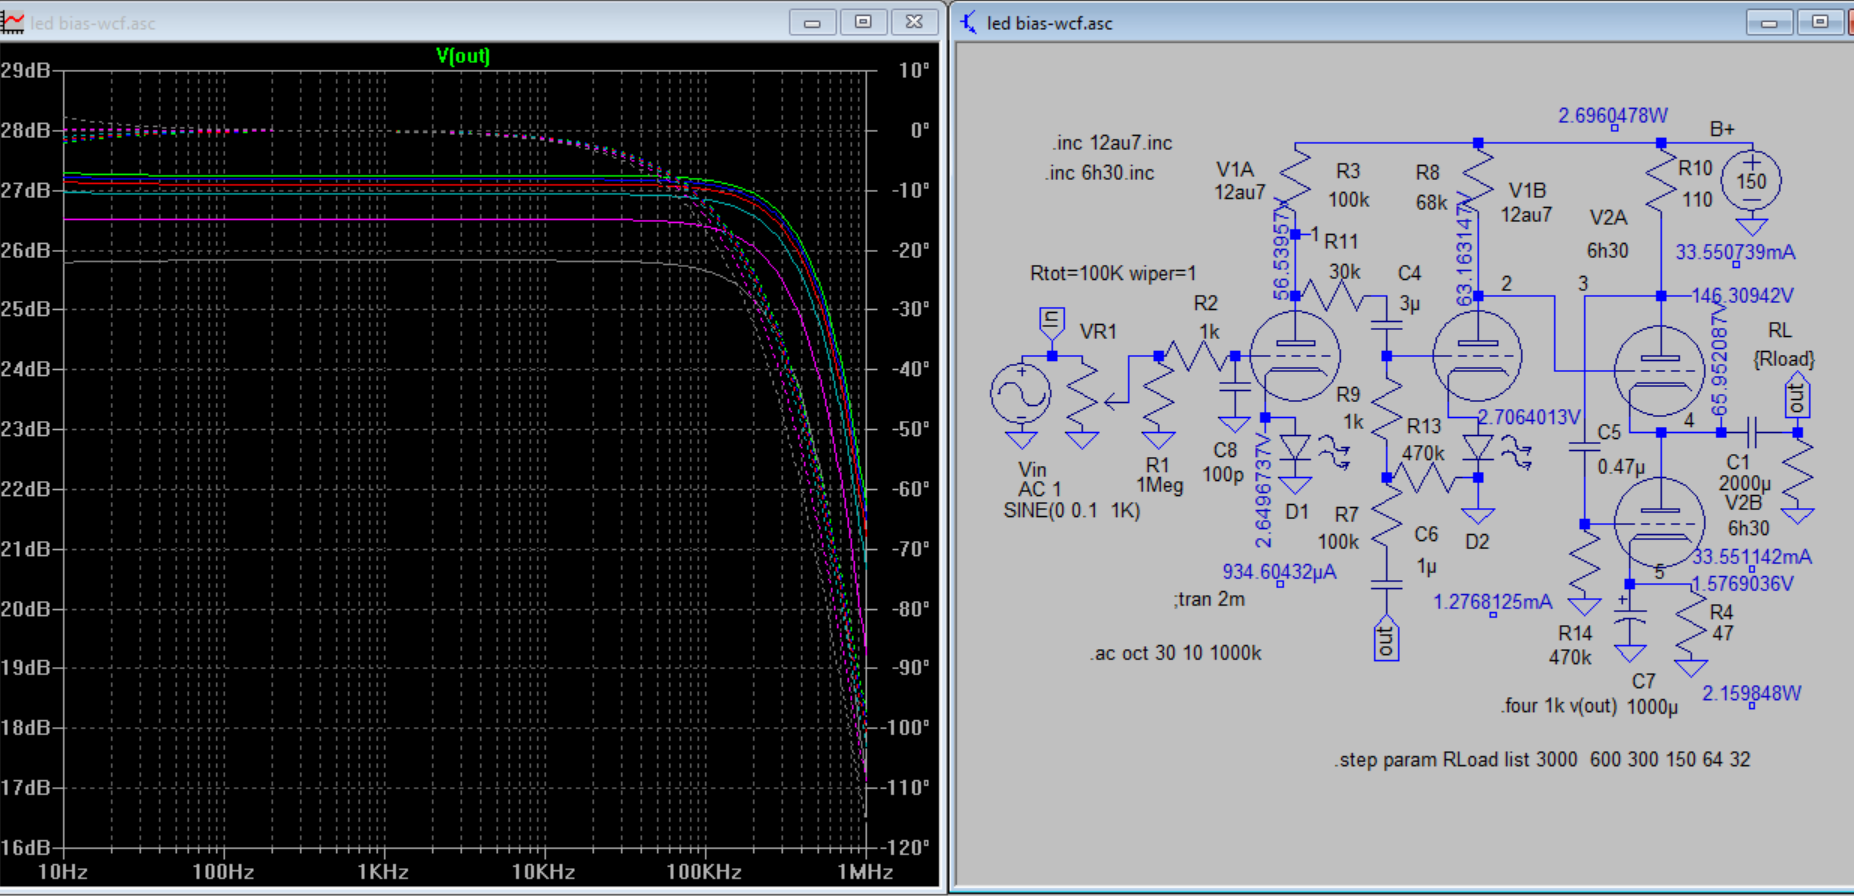This screenshot has width=1854, height=896.
Task: Click the R8 68k resistor symbol
Action: point(1478,176)
